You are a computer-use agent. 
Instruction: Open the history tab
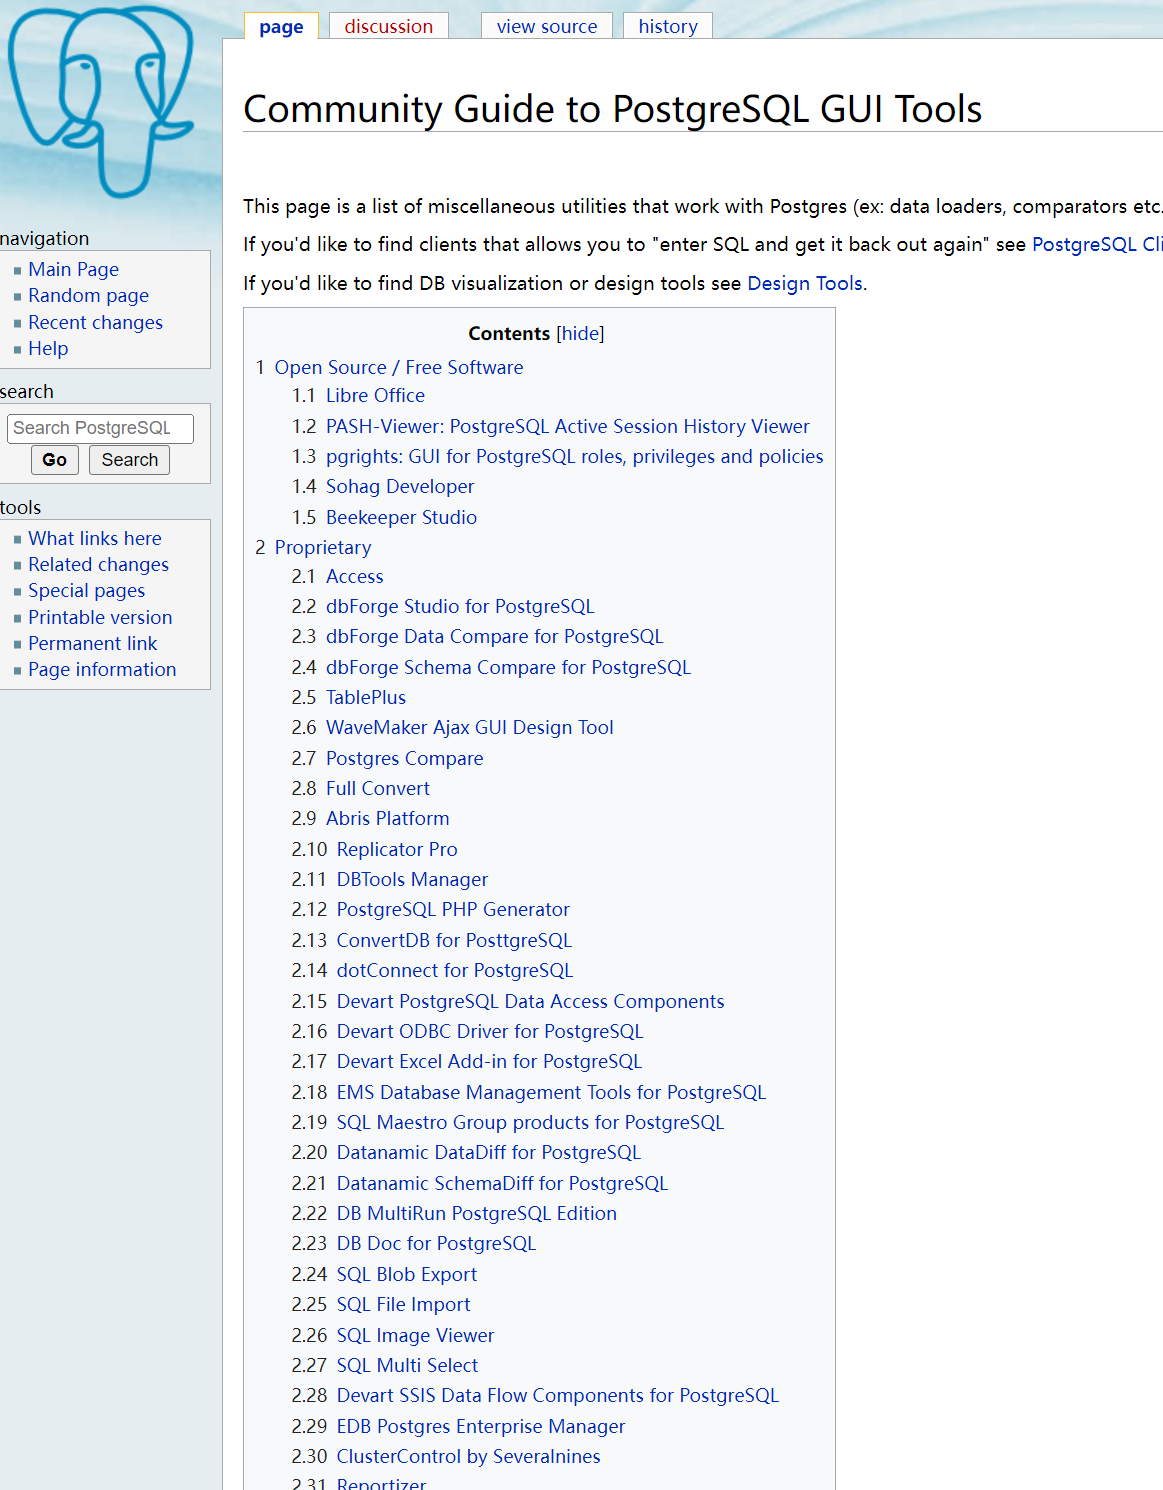(668, 26)
